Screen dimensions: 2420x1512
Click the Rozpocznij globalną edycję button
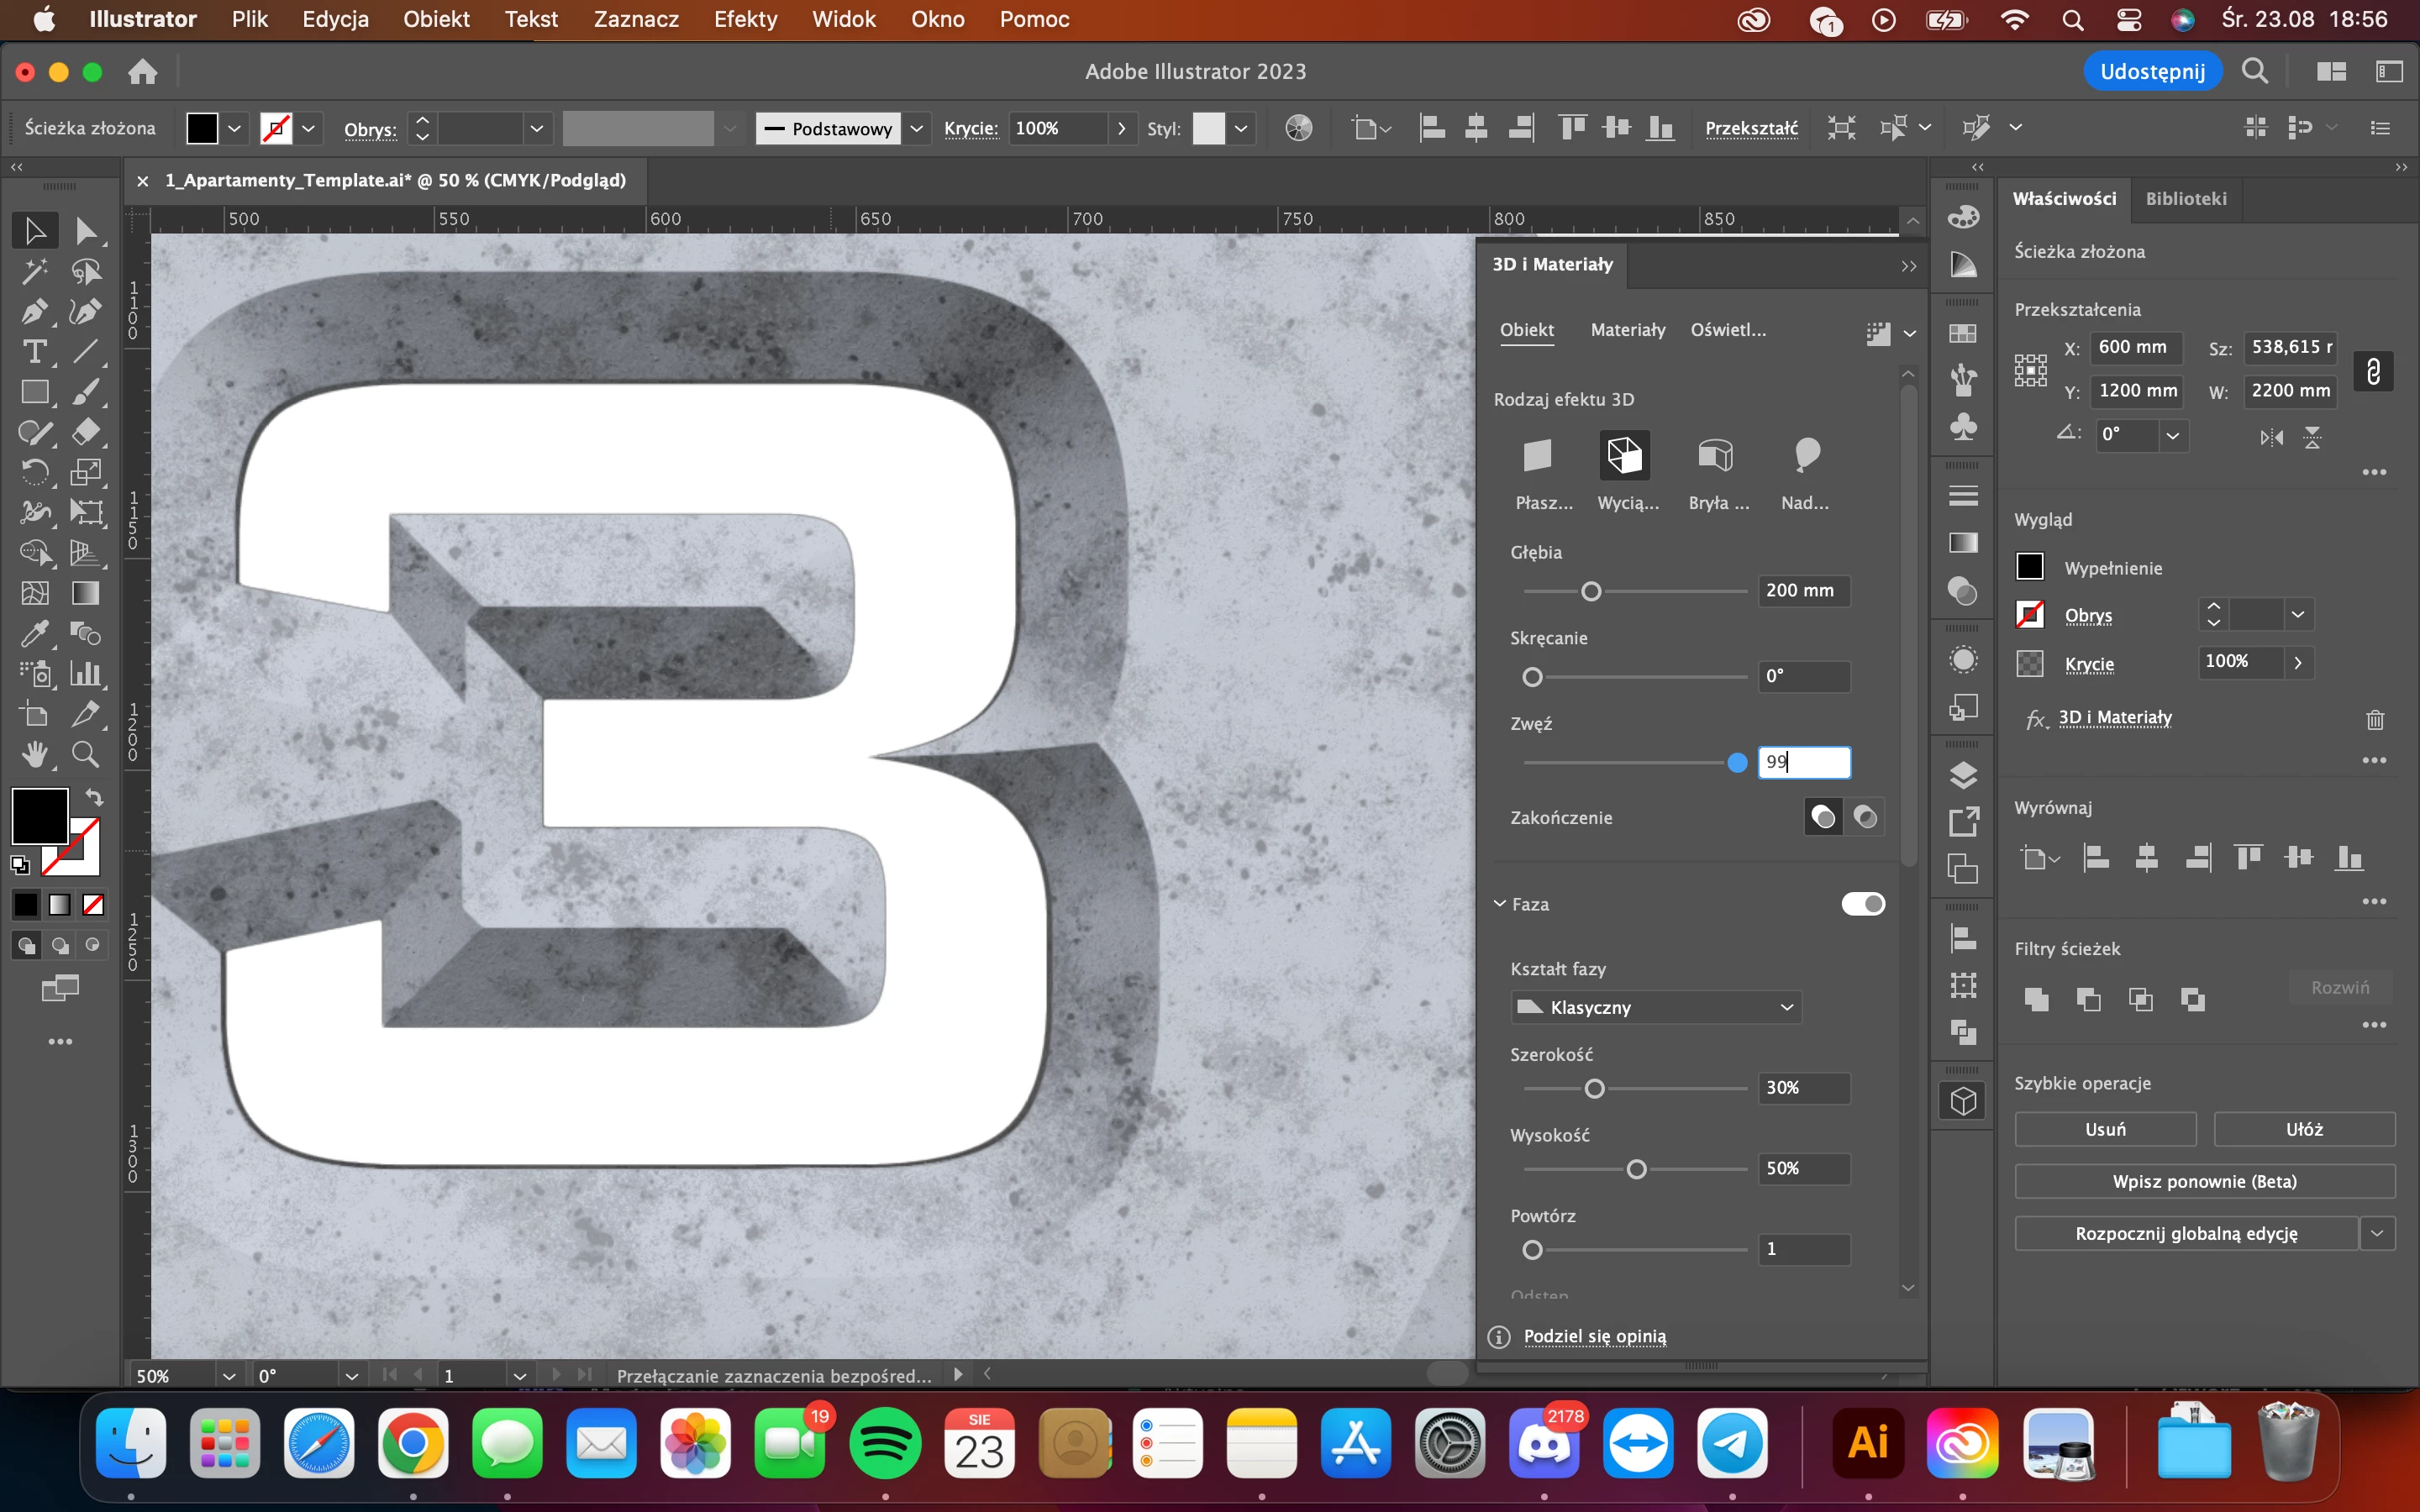pos(2186,1234)
